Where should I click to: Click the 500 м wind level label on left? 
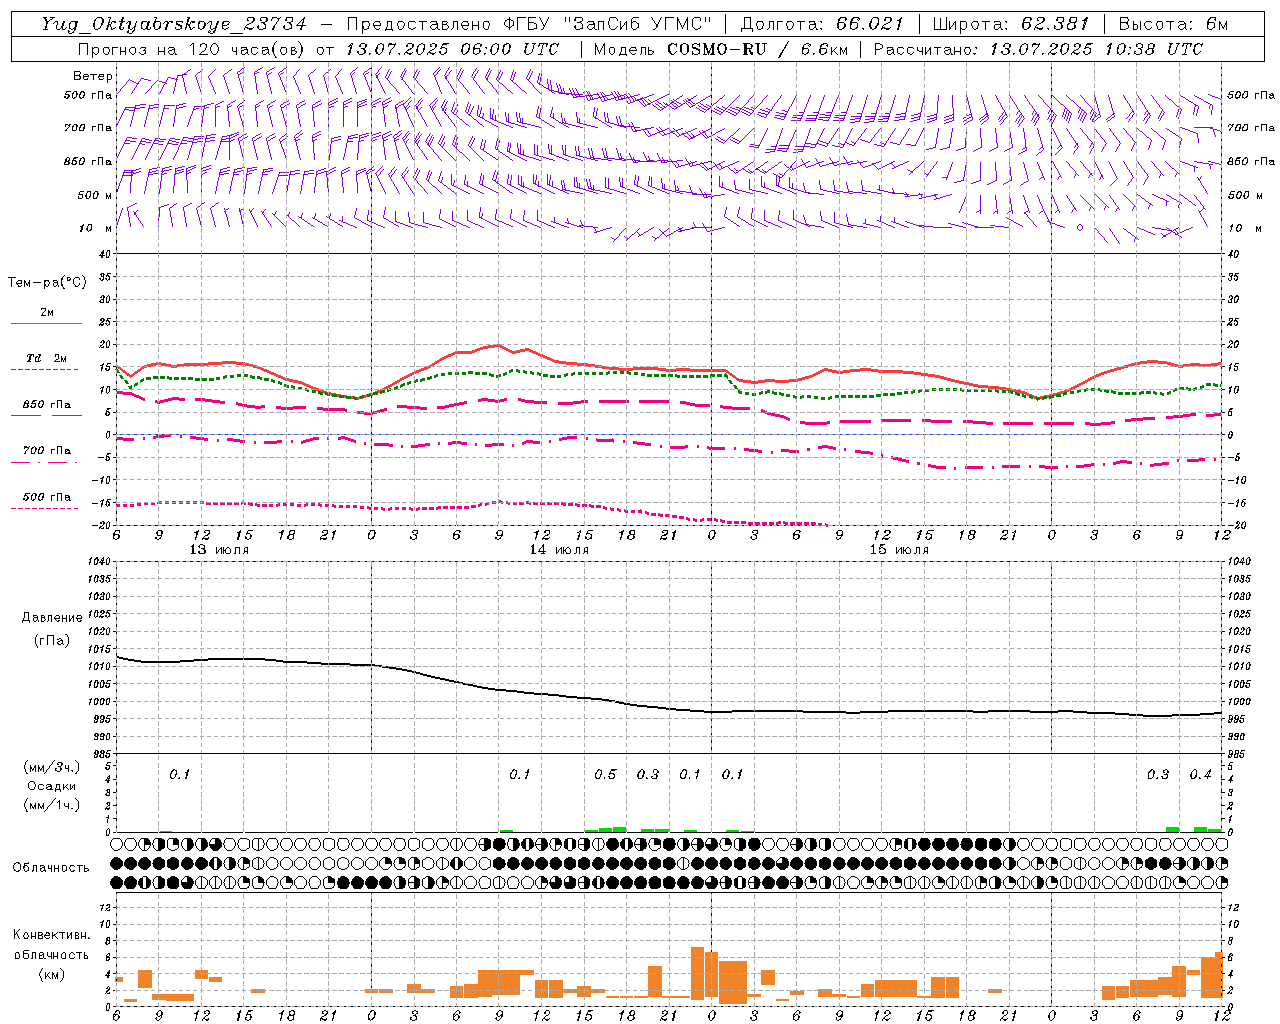tap(95, 195)
